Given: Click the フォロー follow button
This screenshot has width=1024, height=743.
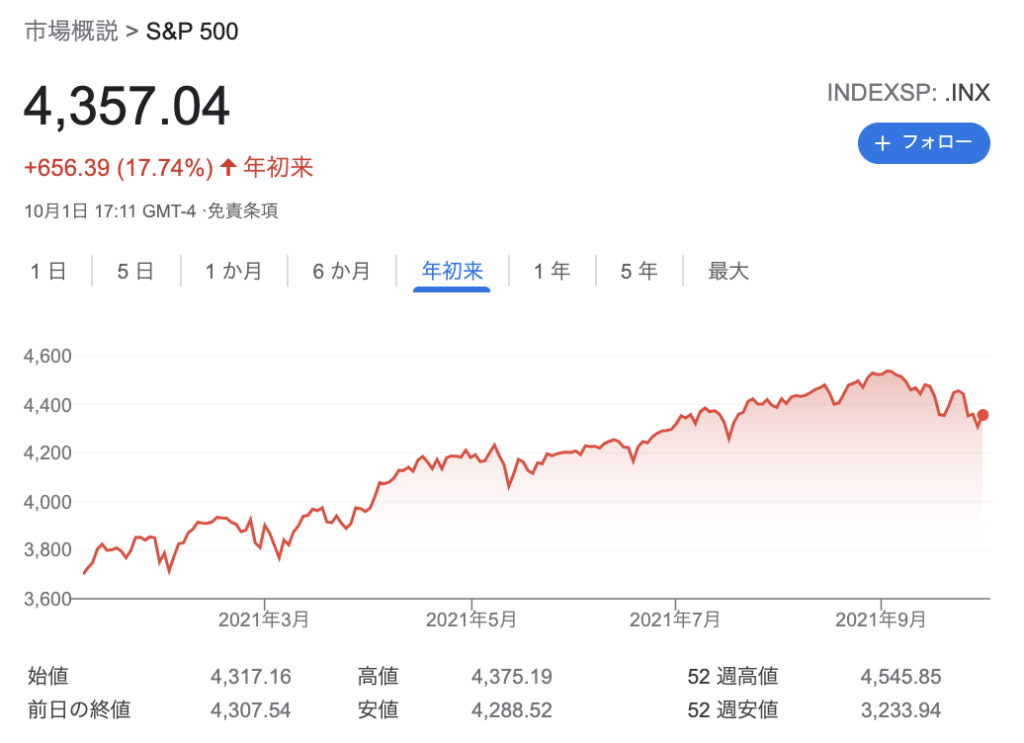Looking at the screenshot, I should coord(923,143).
